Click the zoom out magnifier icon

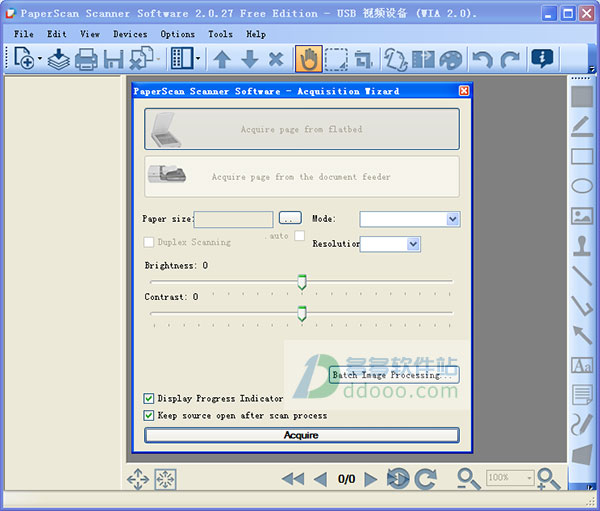tap(469, 479)
